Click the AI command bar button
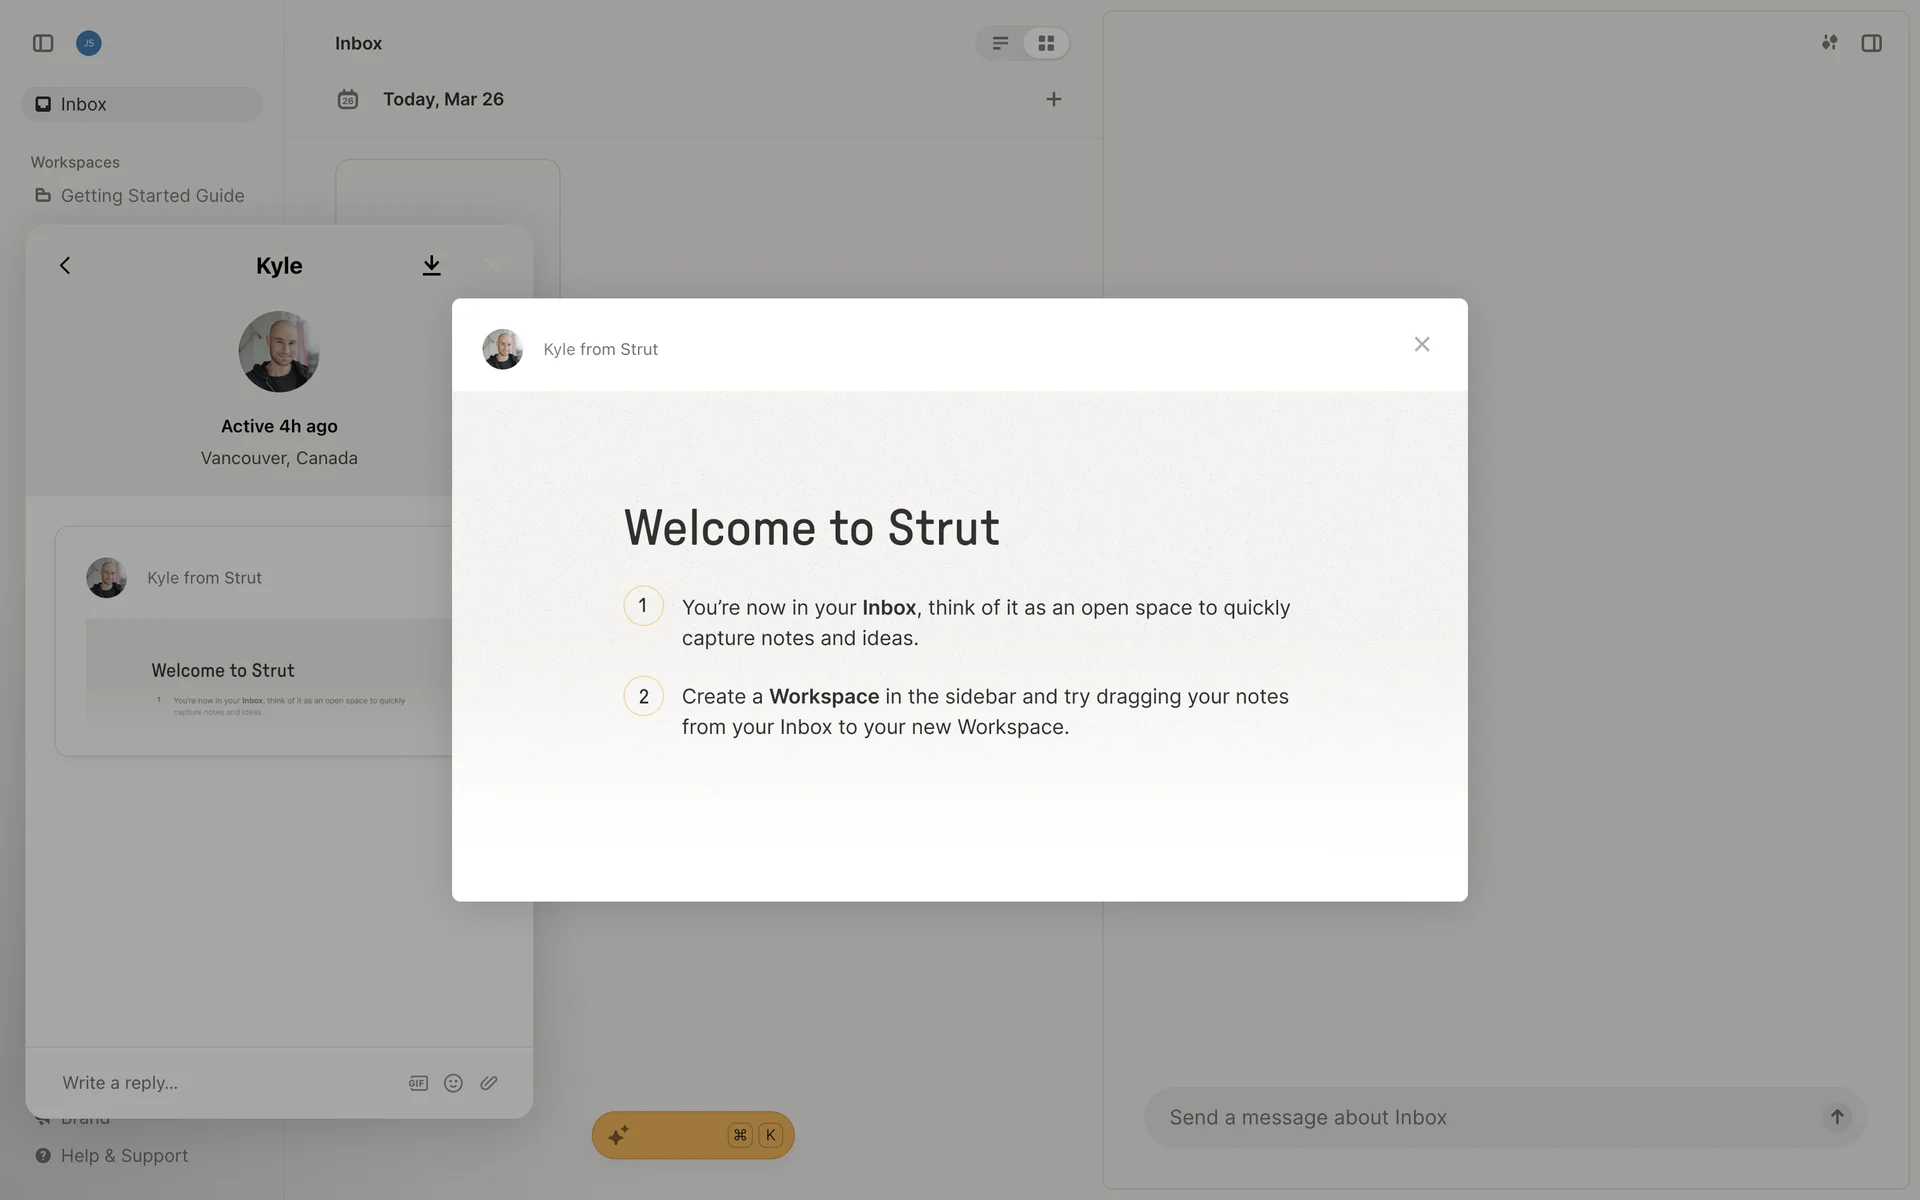This screenshot has height=1200, width=1920. [x=692, y=1135]
